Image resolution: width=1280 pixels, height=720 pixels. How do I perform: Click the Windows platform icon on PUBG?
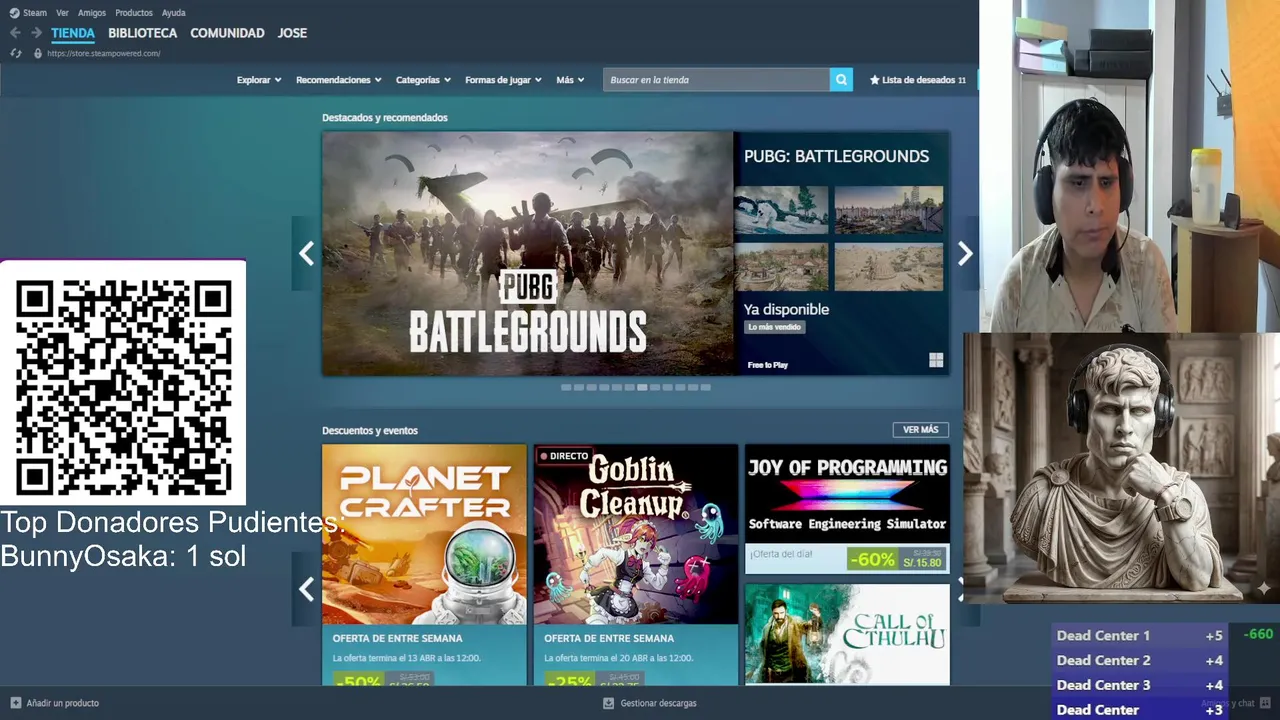(936, 361)
